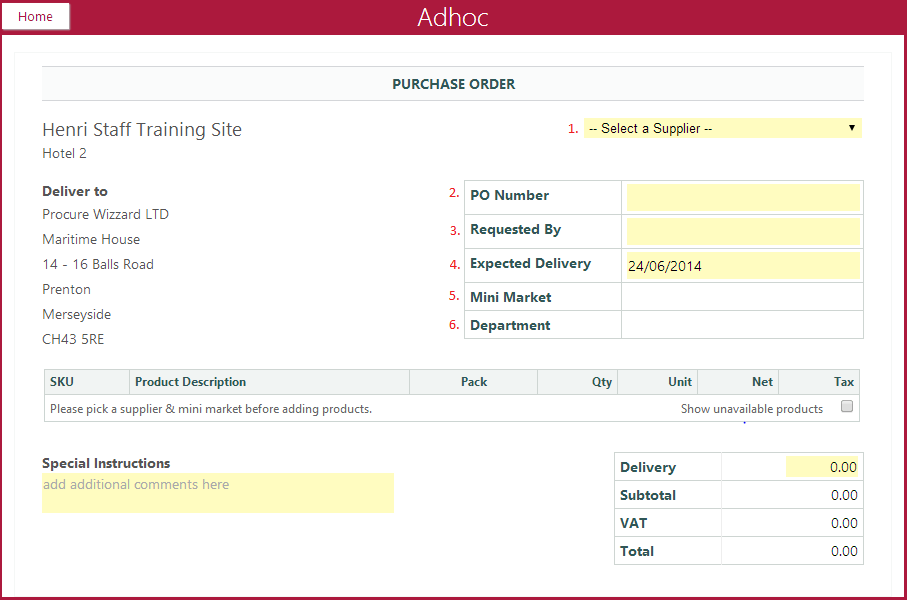Expand the supplier list arrow

click(852, 128)
